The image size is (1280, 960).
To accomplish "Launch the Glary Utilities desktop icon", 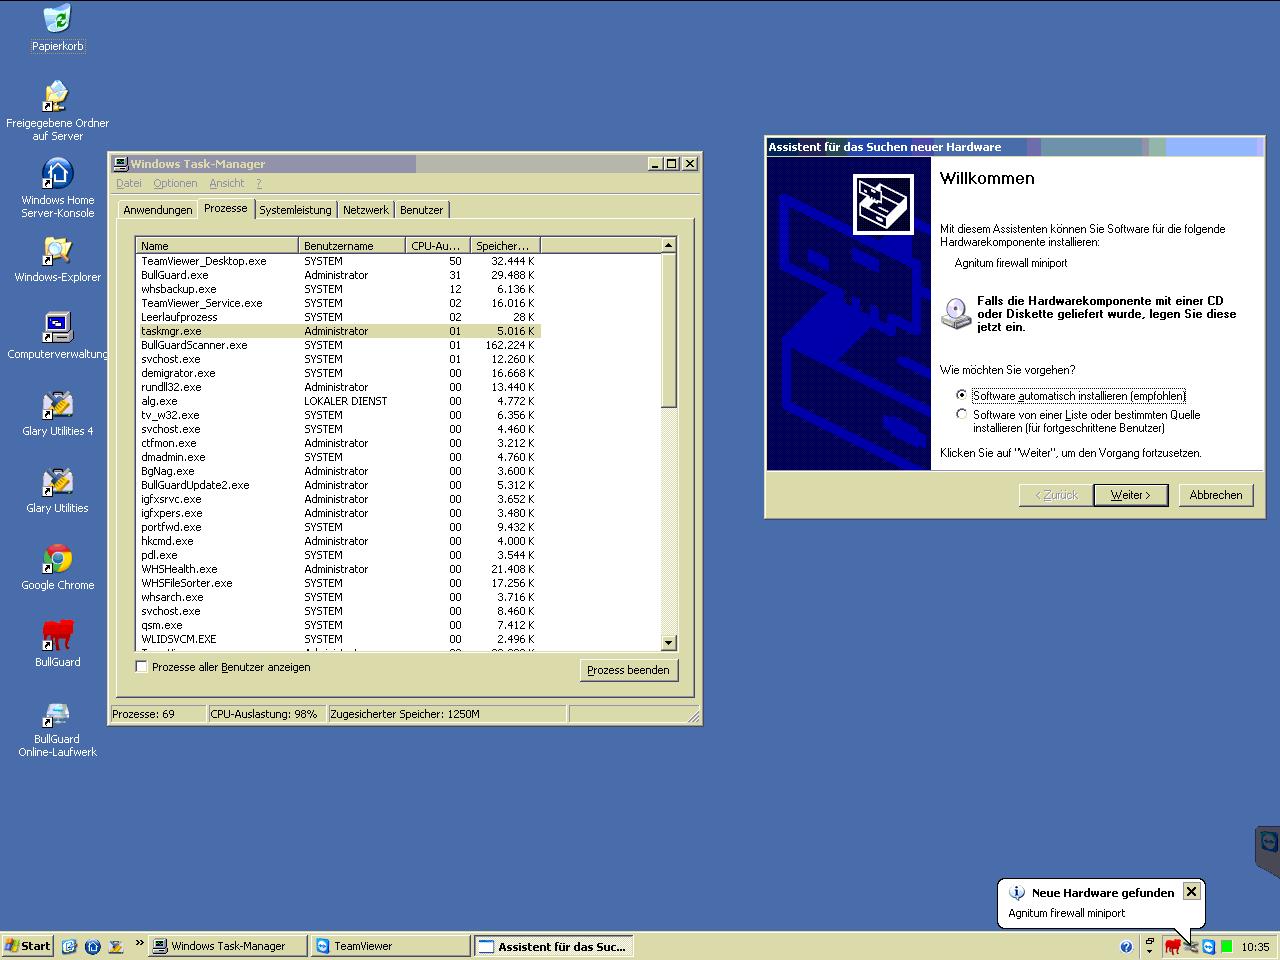I will coord(57,490).
